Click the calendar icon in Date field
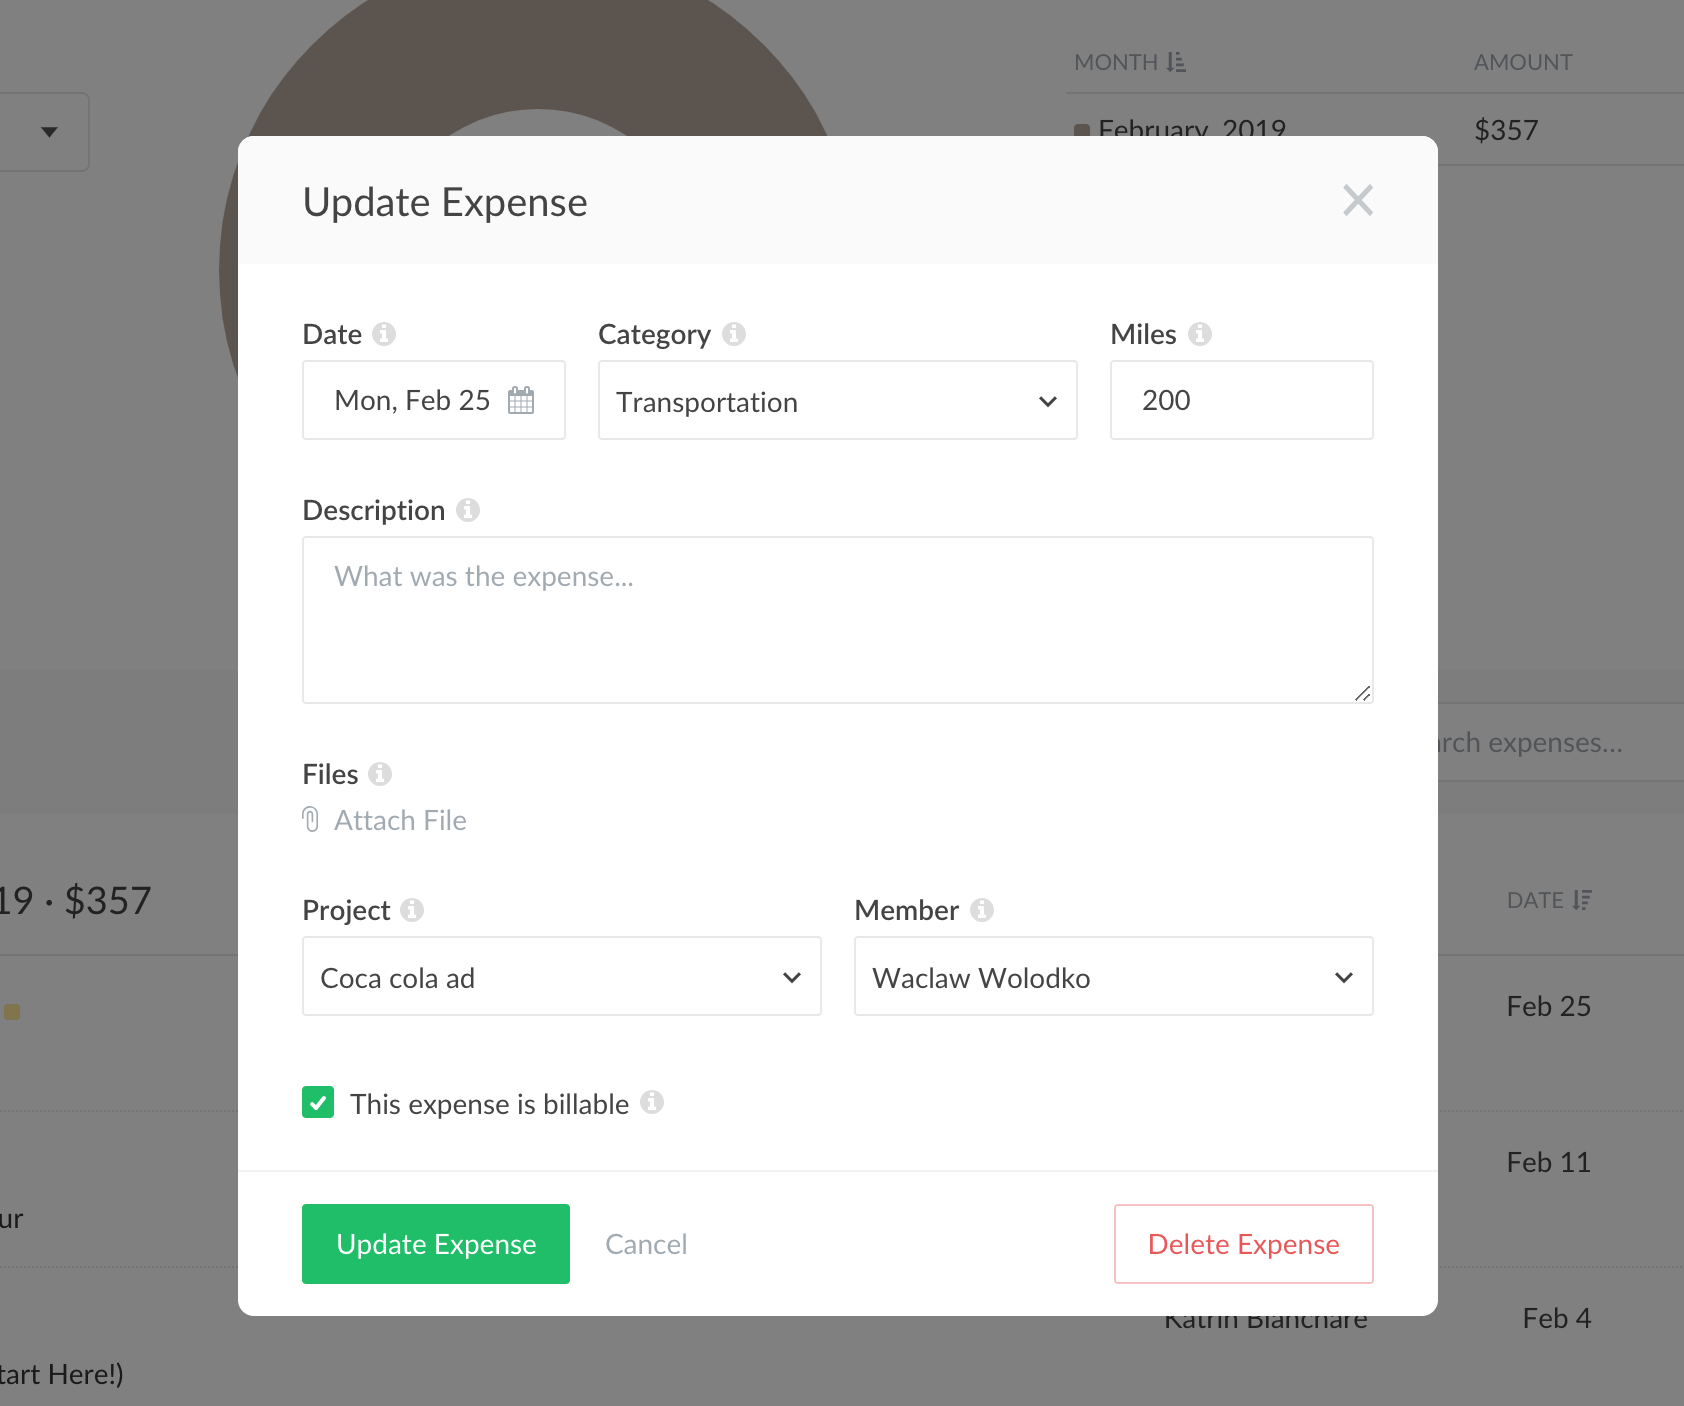 tap(521, 400)
